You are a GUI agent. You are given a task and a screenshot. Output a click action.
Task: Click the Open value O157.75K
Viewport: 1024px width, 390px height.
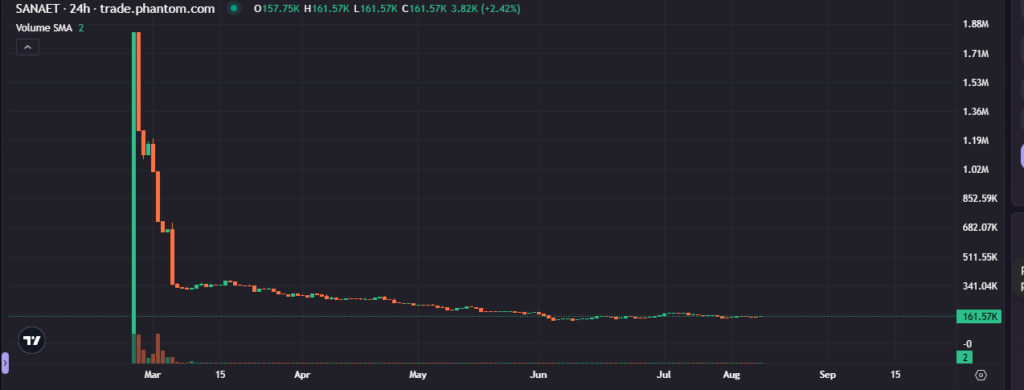(x=277, y=9)
